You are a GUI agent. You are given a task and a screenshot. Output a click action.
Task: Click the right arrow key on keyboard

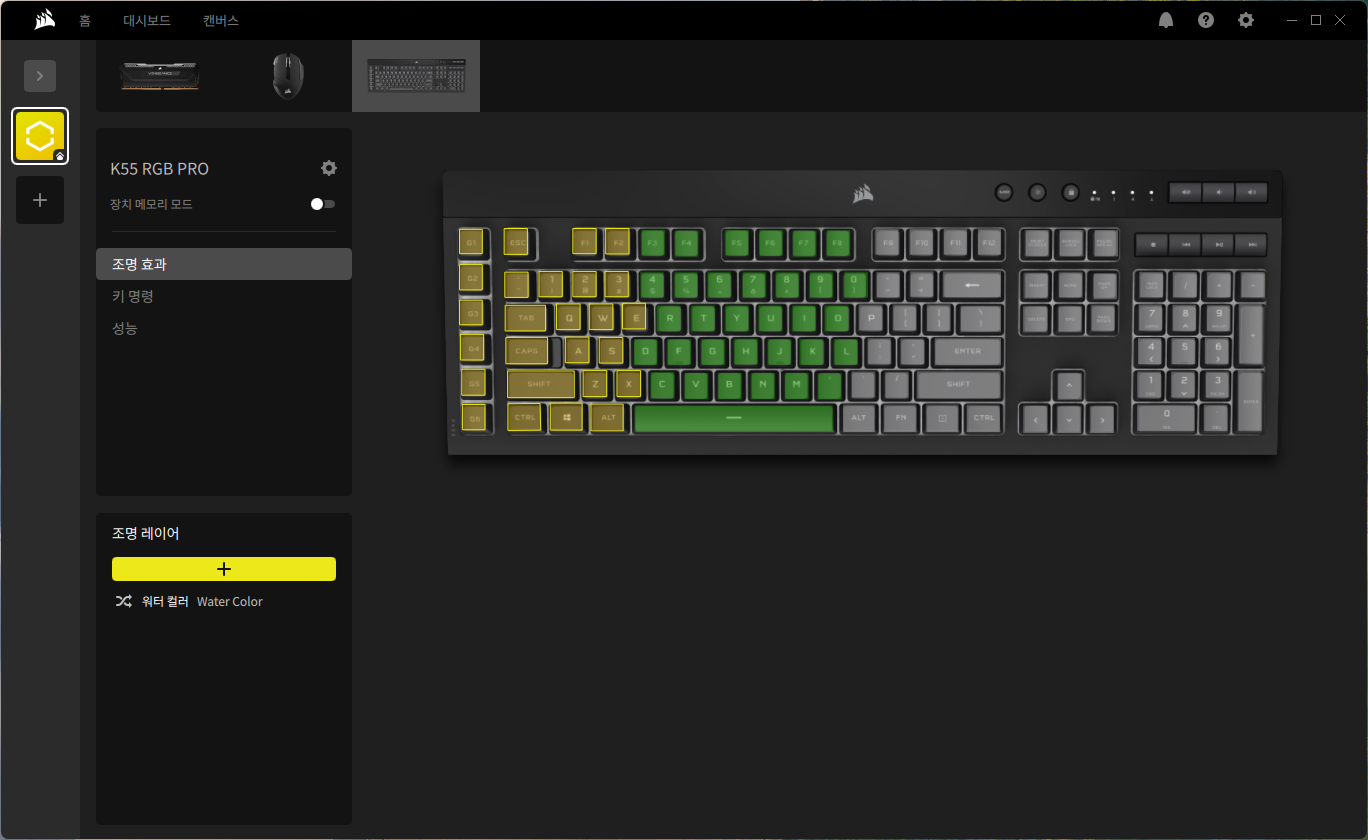(1102, 419)
